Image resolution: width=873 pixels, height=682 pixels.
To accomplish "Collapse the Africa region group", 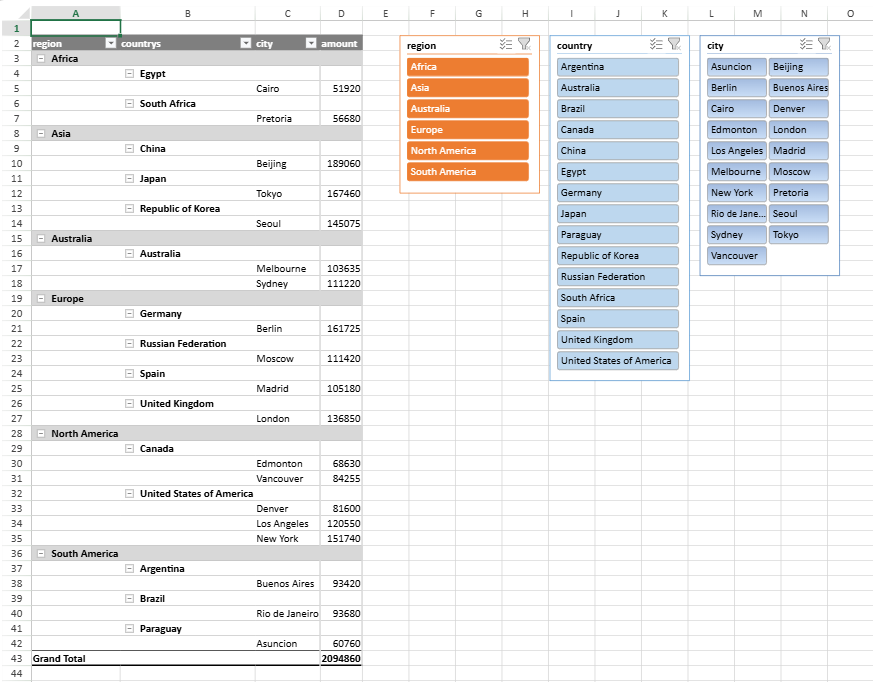I will pos(41,58).
